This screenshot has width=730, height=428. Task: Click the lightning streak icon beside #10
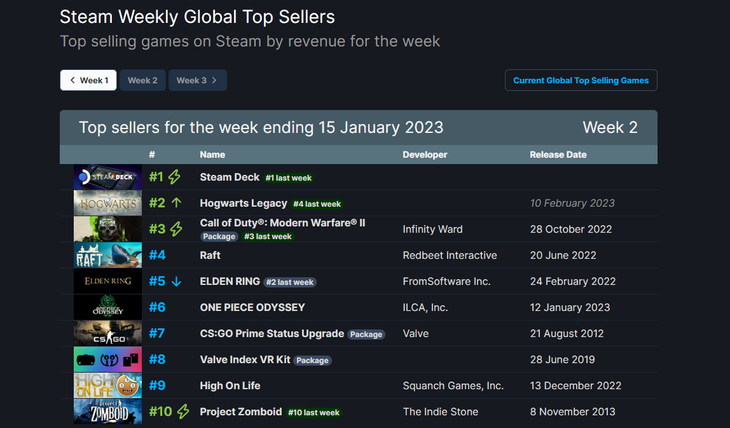pos(183,412)
